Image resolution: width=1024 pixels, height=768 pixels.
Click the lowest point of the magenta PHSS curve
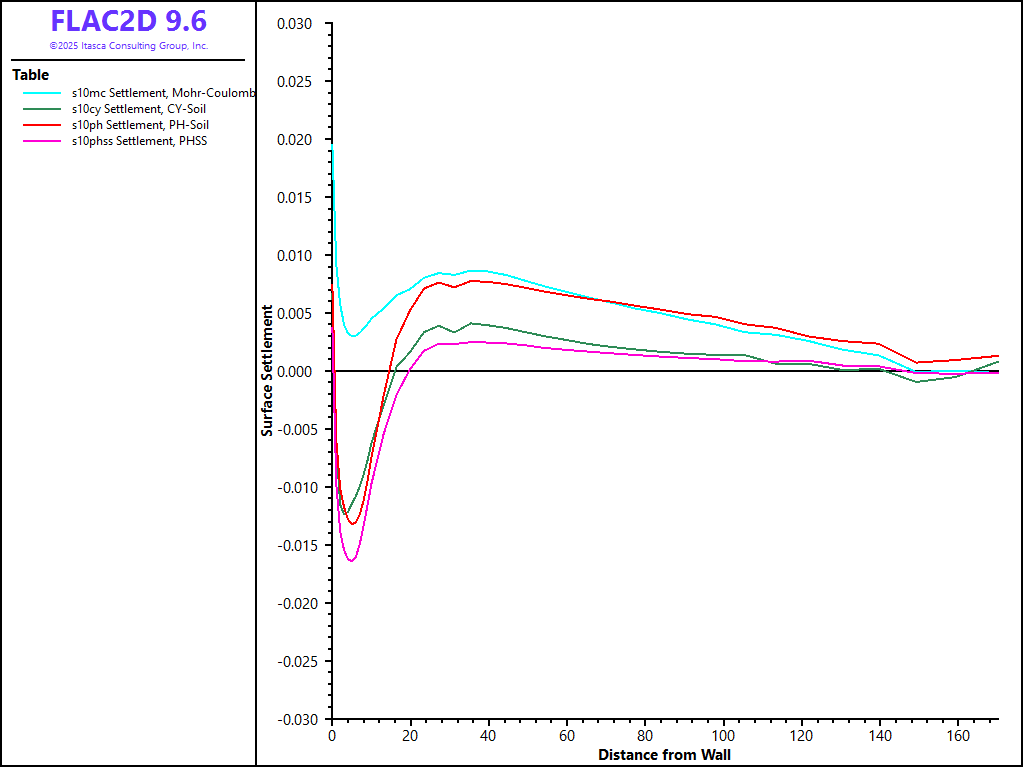coord(351,560)
